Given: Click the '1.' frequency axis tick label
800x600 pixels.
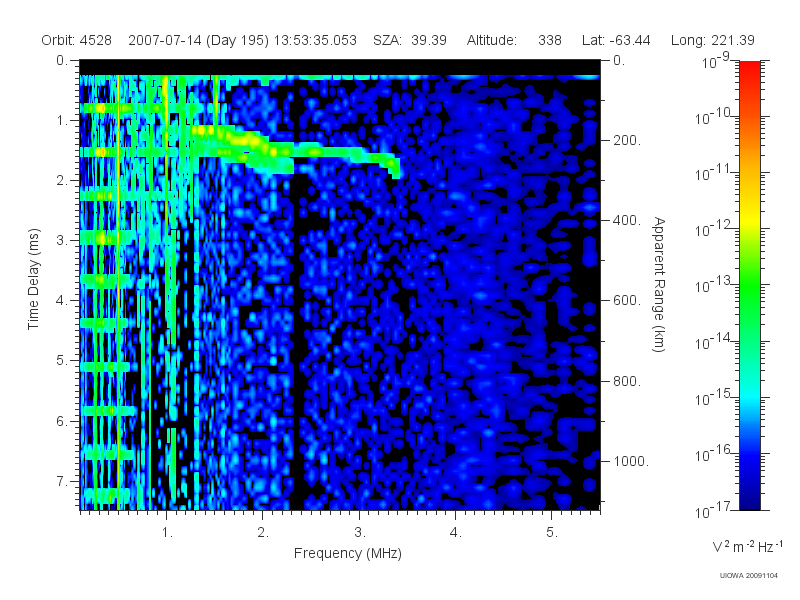Looking at the screenshot, I should (167, 533).
